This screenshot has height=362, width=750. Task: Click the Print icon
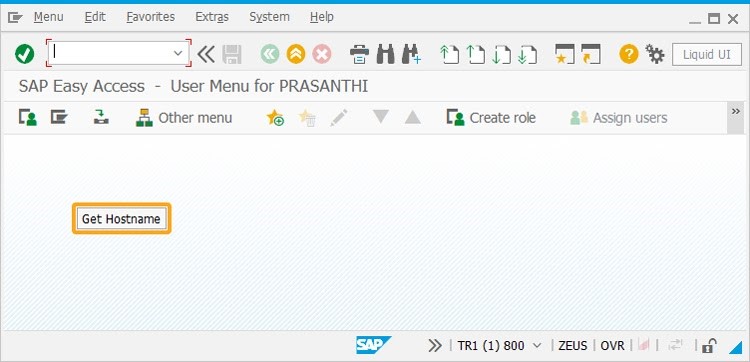pos(359,54)
